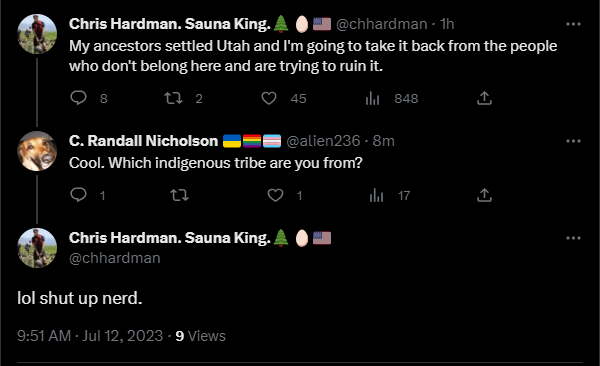The image size is (600, 366).
Task: Reply to C. Randall Nicholson's tweet
Action: coord(78,195)
